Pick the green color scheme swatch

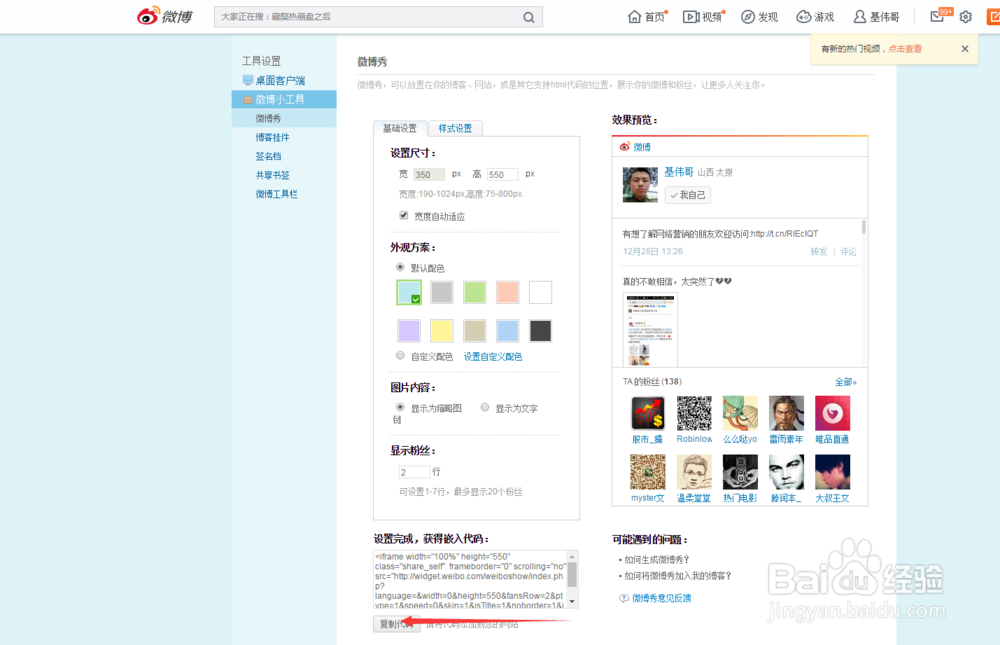(474, 292)
